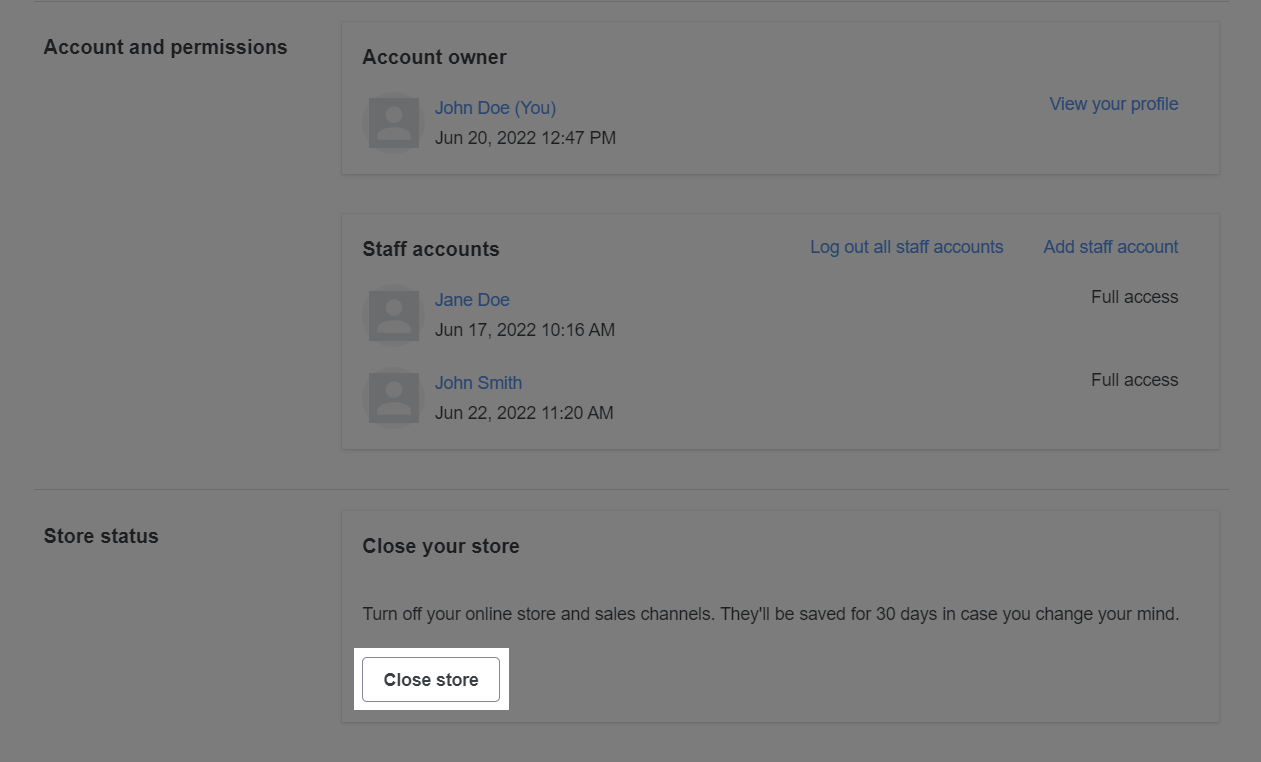The width and height of the screenshot is (1261, 762).
Task: Click the Account and permissions section title
Action: (165, 48)
